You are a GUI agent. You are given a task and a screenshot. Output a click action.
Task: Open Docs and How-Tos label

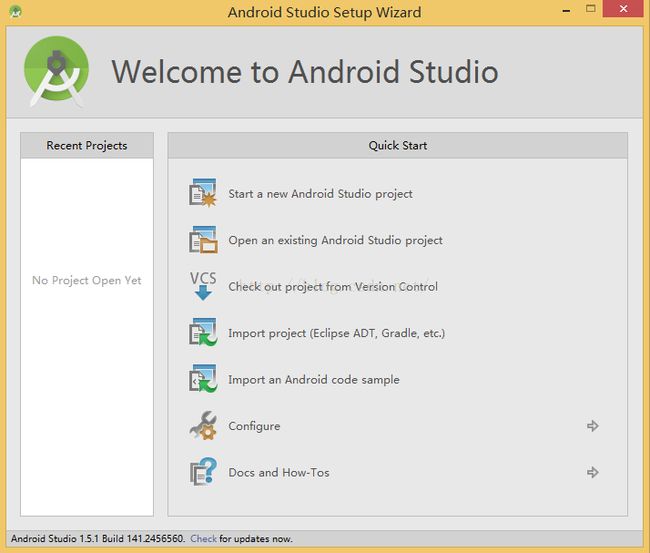[x=279, y=472]
